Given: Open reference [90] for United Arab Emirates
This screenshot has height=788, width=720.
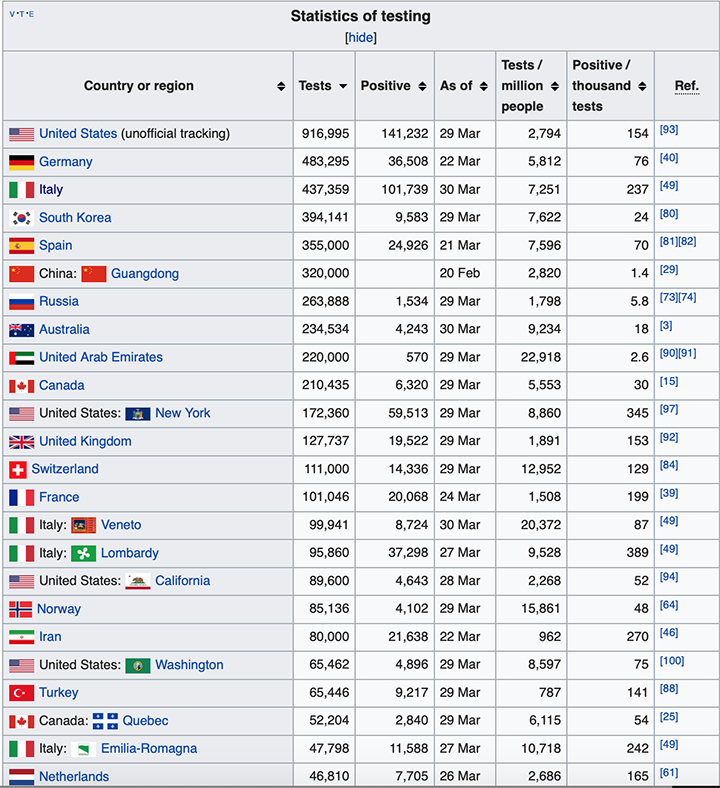Looking at the screenshot, I should click(668, 353).
